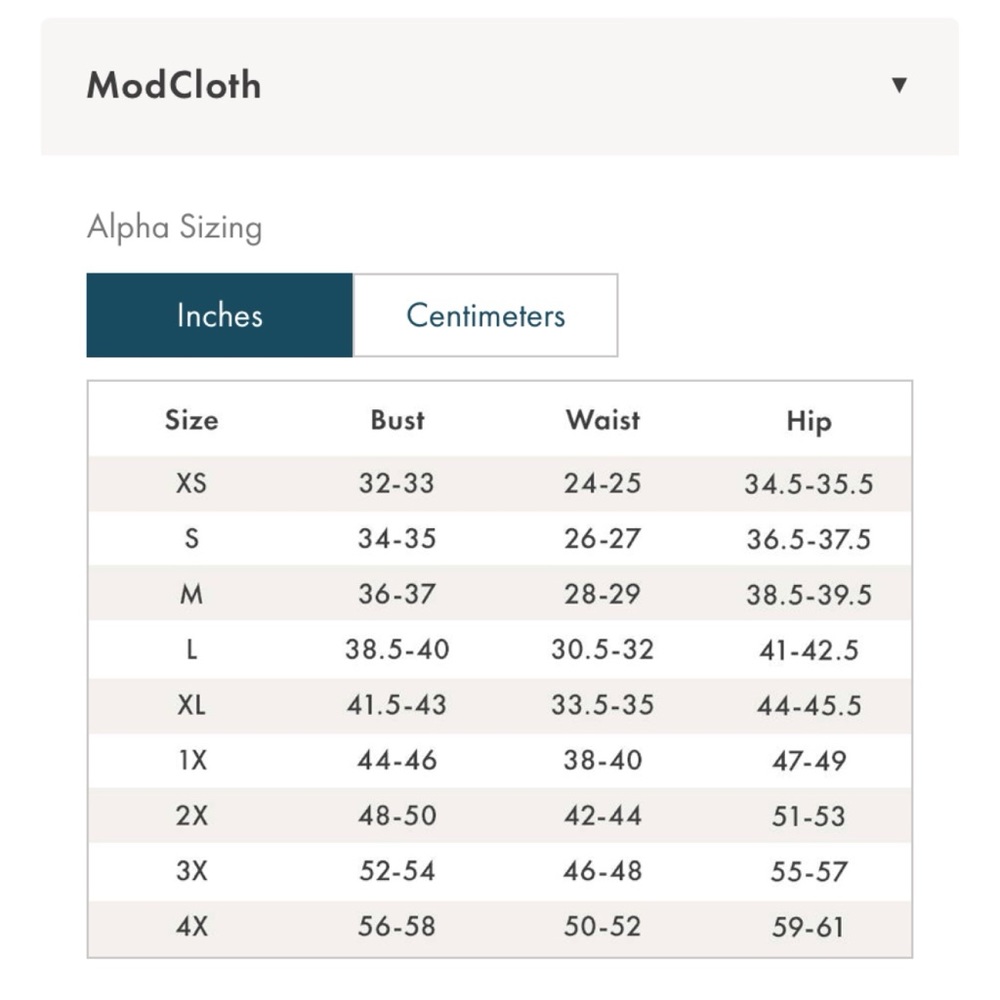
Task: Click the M waist value 28-29
Action: click(602, 594)
